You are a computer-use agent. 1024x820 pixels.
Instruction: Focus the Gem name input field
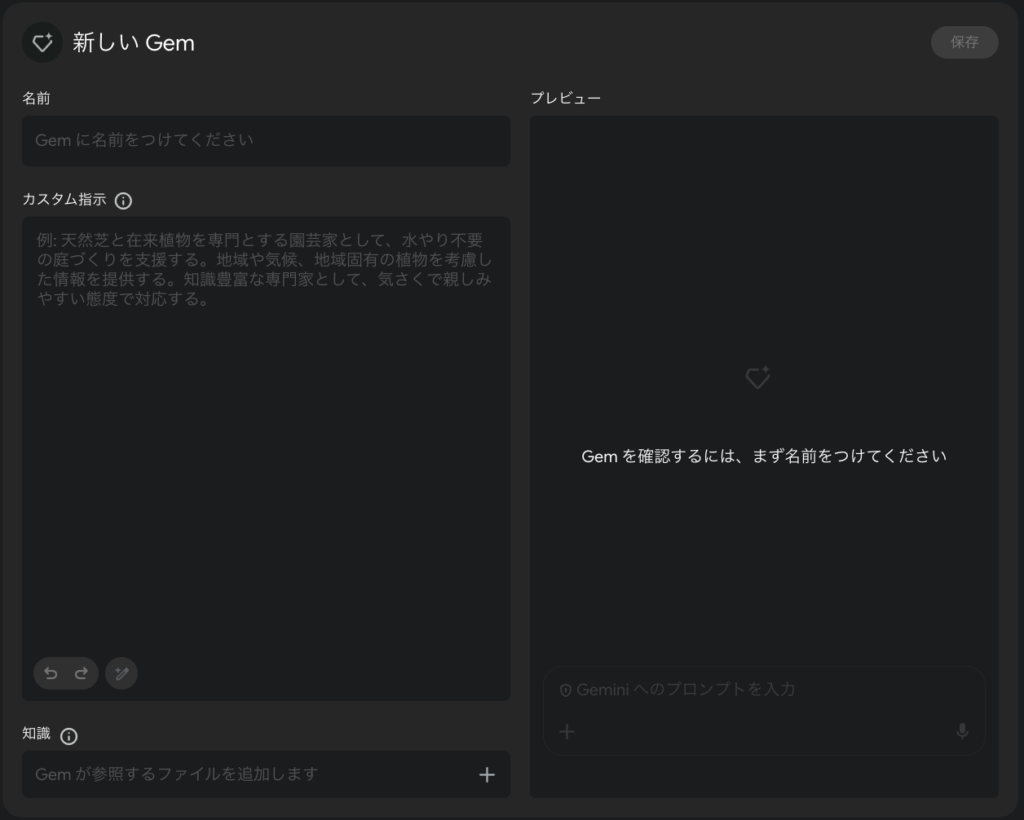click(265, 141)
